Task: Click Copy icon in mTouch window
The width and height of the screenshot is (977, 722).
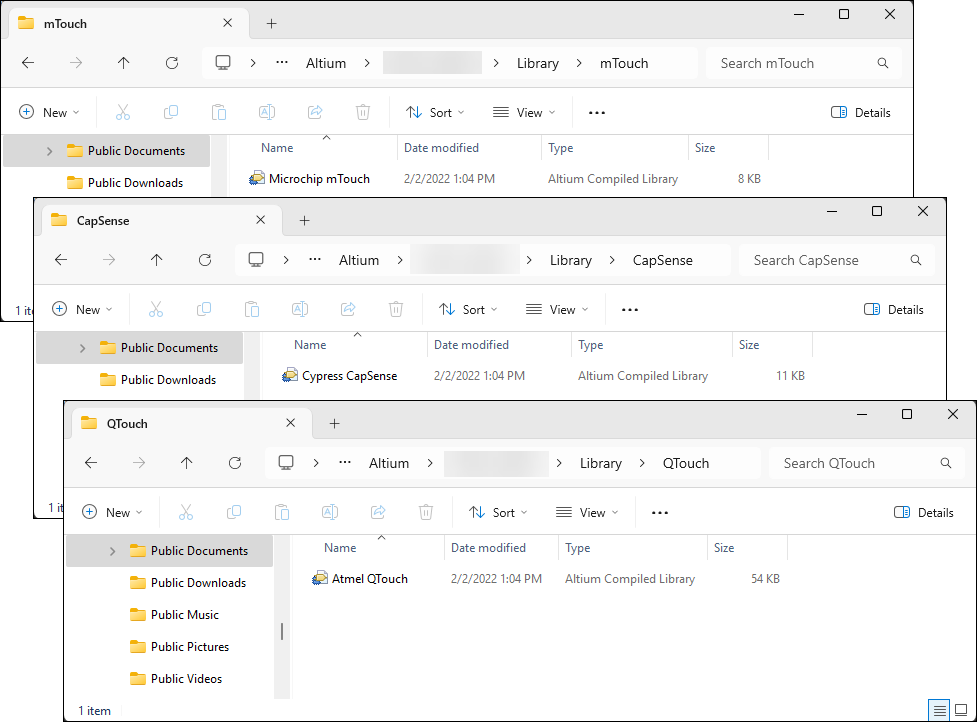Action: click(171, 113)
